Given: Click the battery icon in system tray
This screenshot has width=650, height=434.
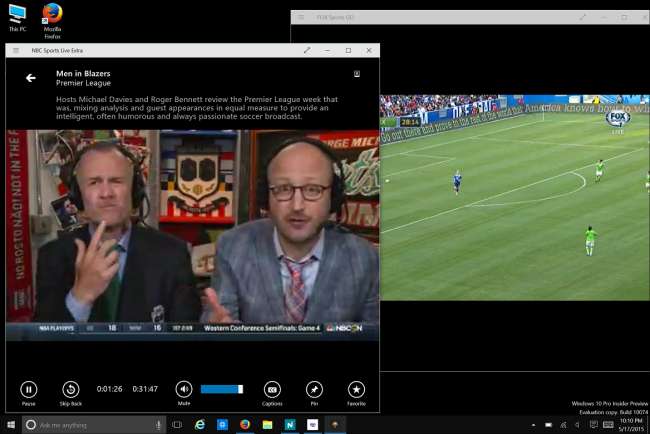Looking at the screenshot, I should coord(548,425).
